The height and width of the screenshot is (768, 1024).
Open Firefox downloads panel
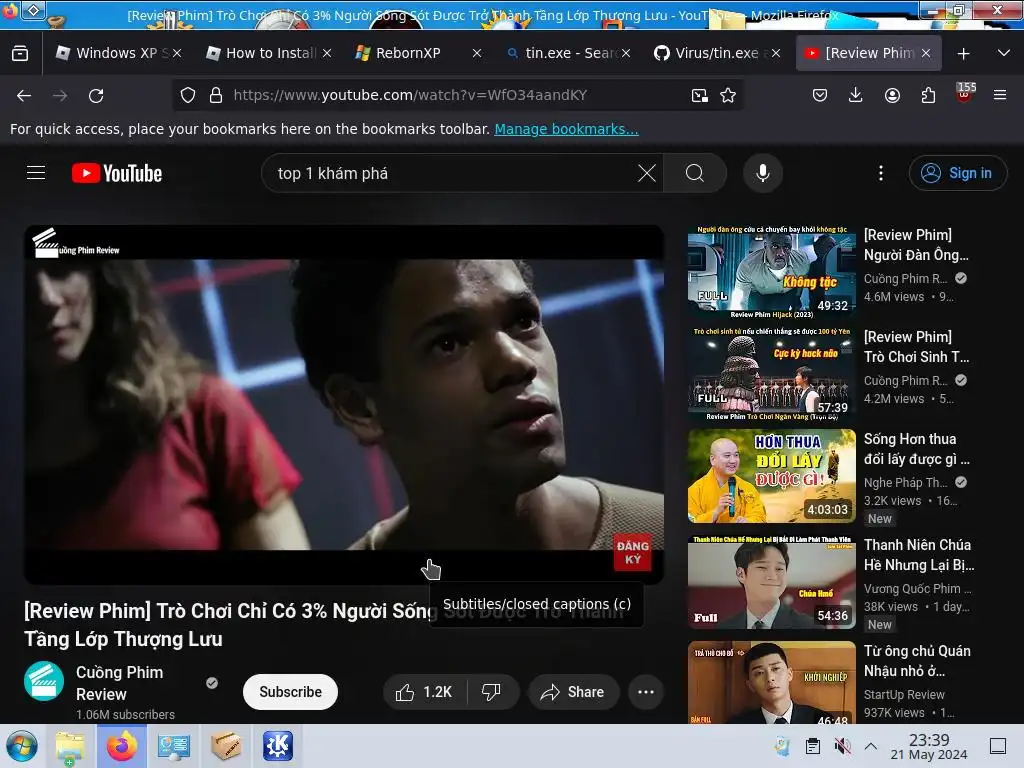(x=856, y=95)
